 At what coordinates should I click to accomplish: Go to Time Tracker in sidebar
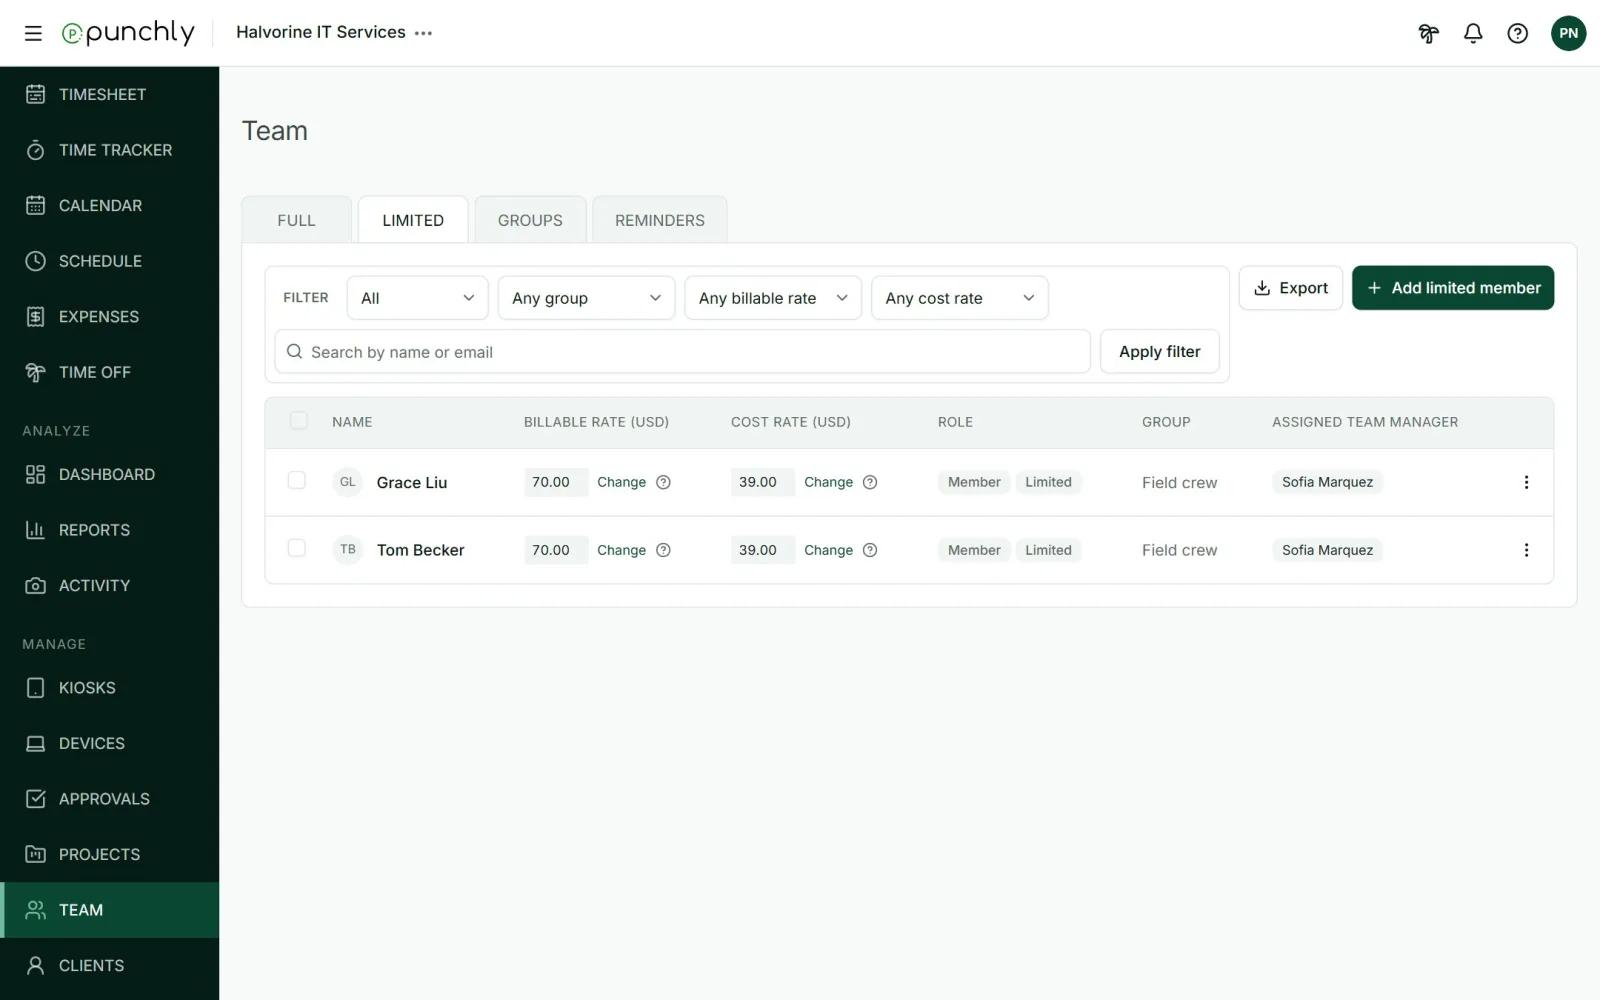(110, 150)
